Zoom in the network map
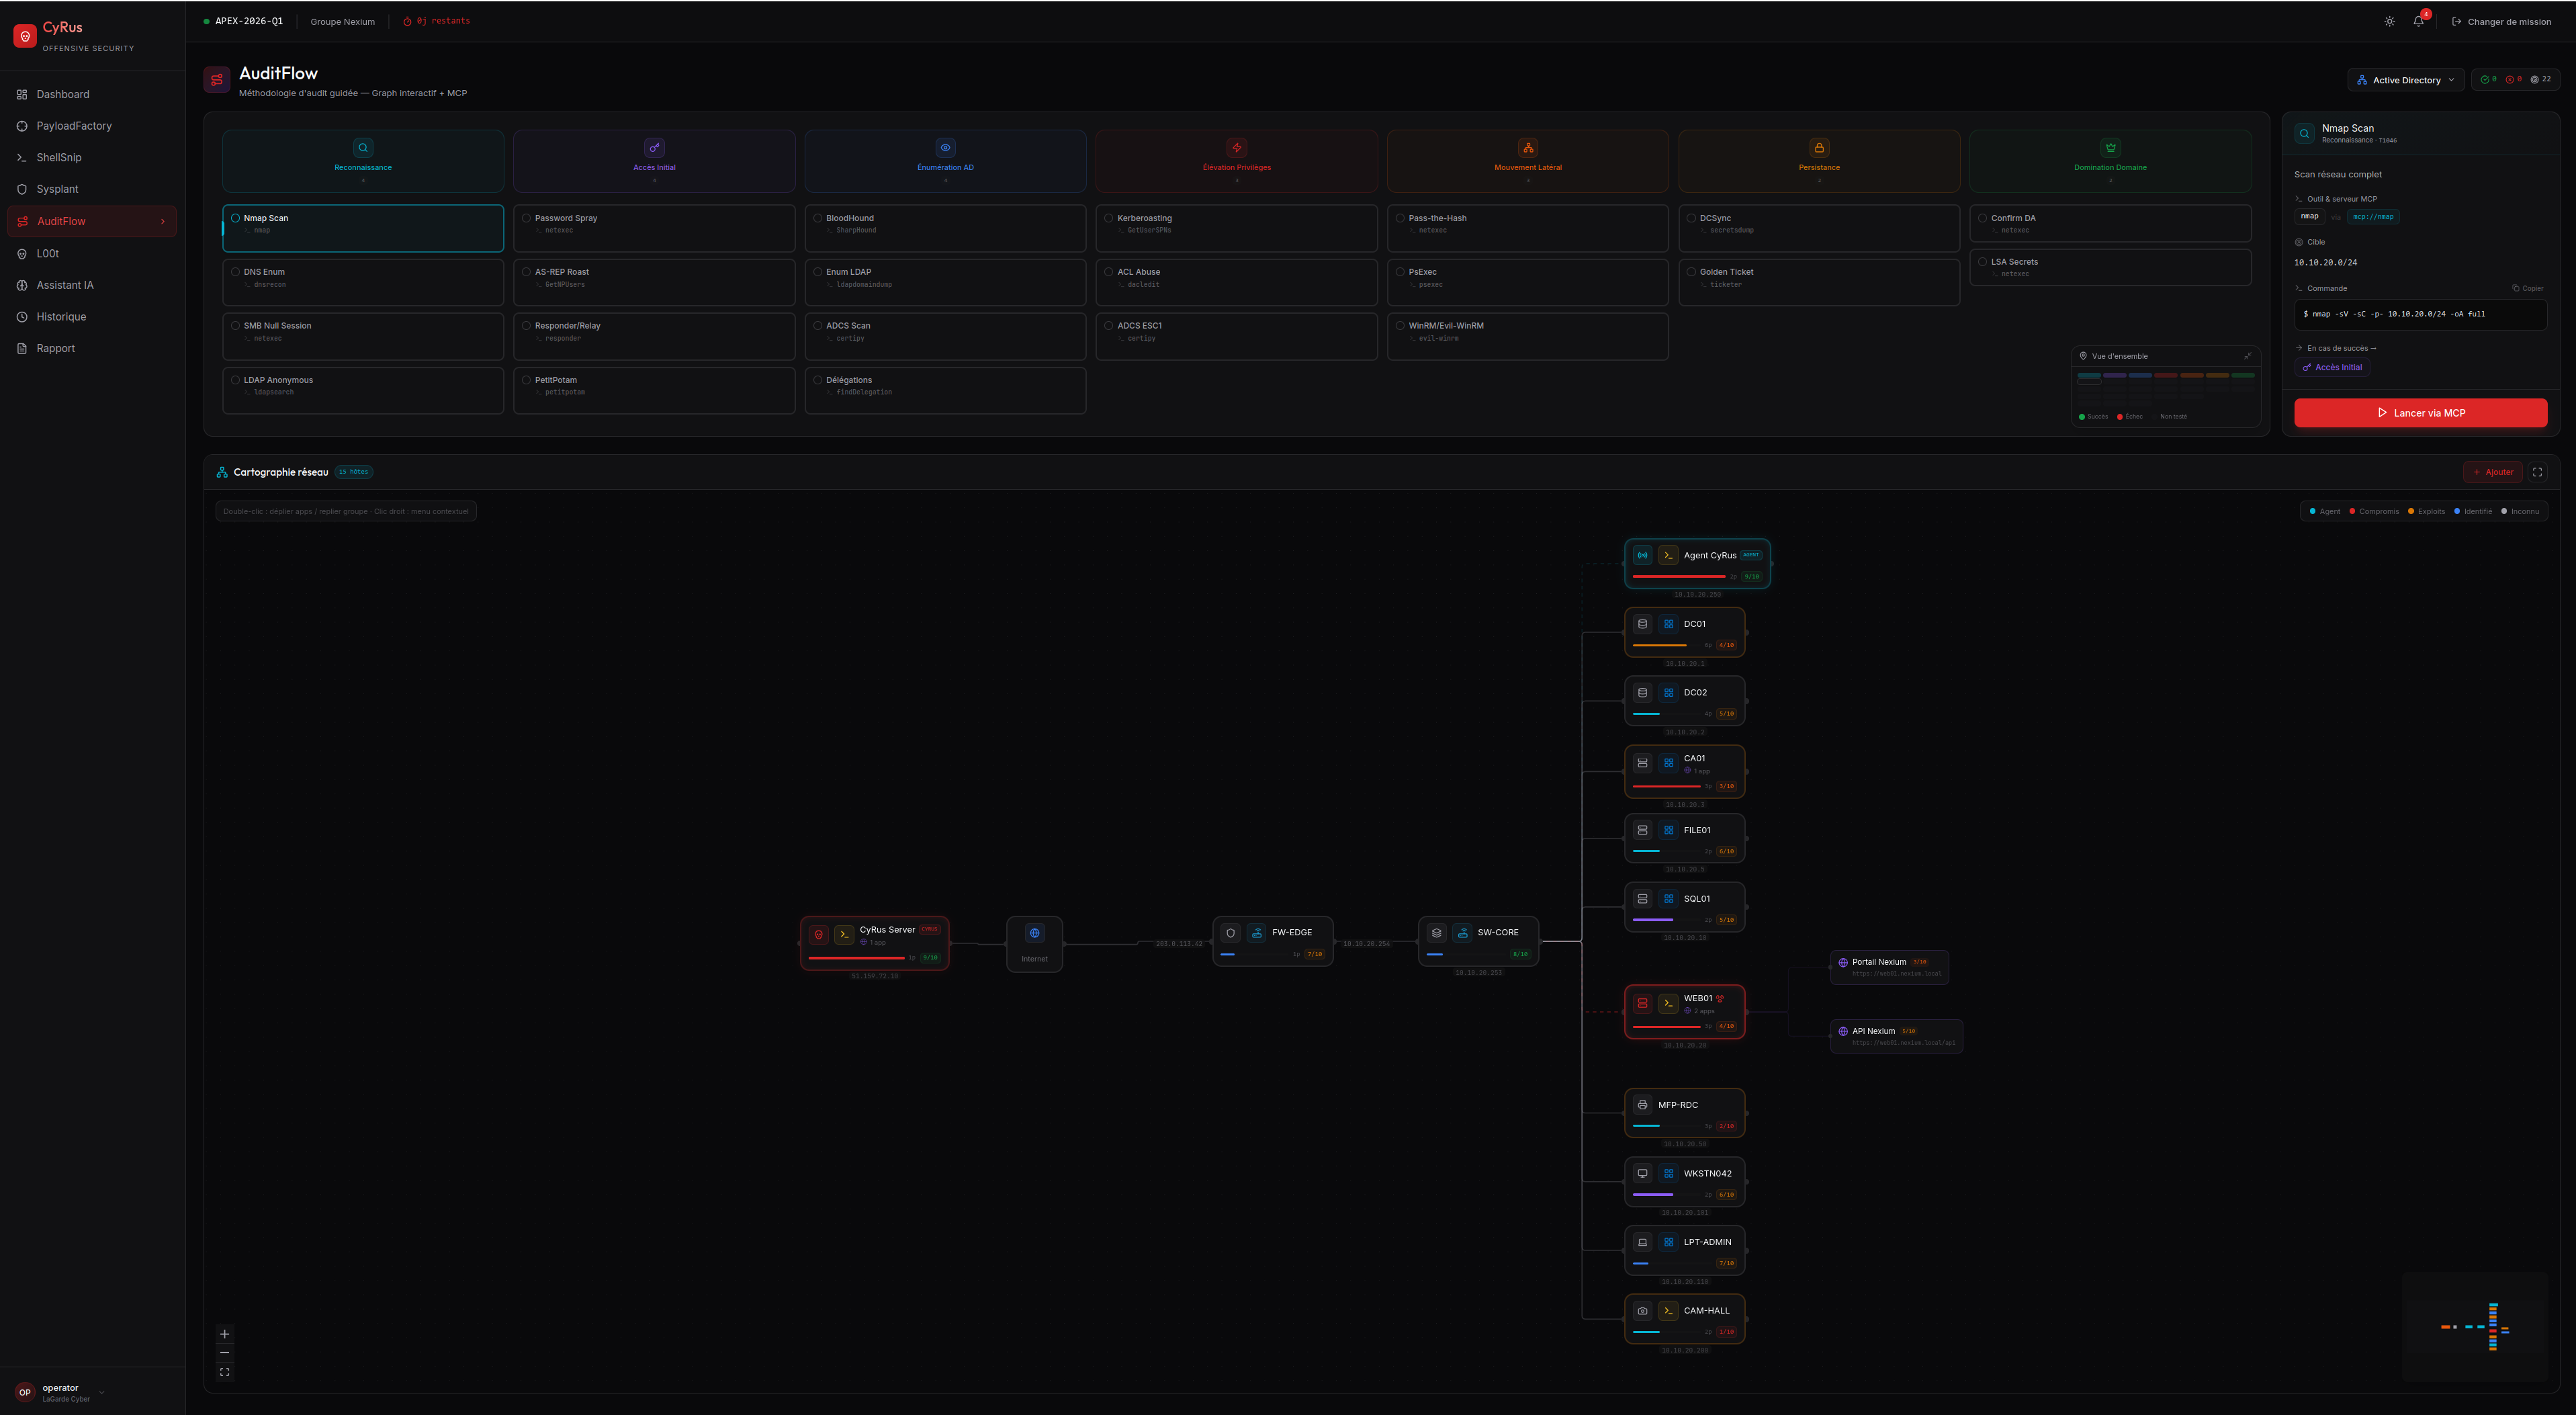This screenshot has width=2576, height=1415. pyautogui.click(x=224, y=1334)
